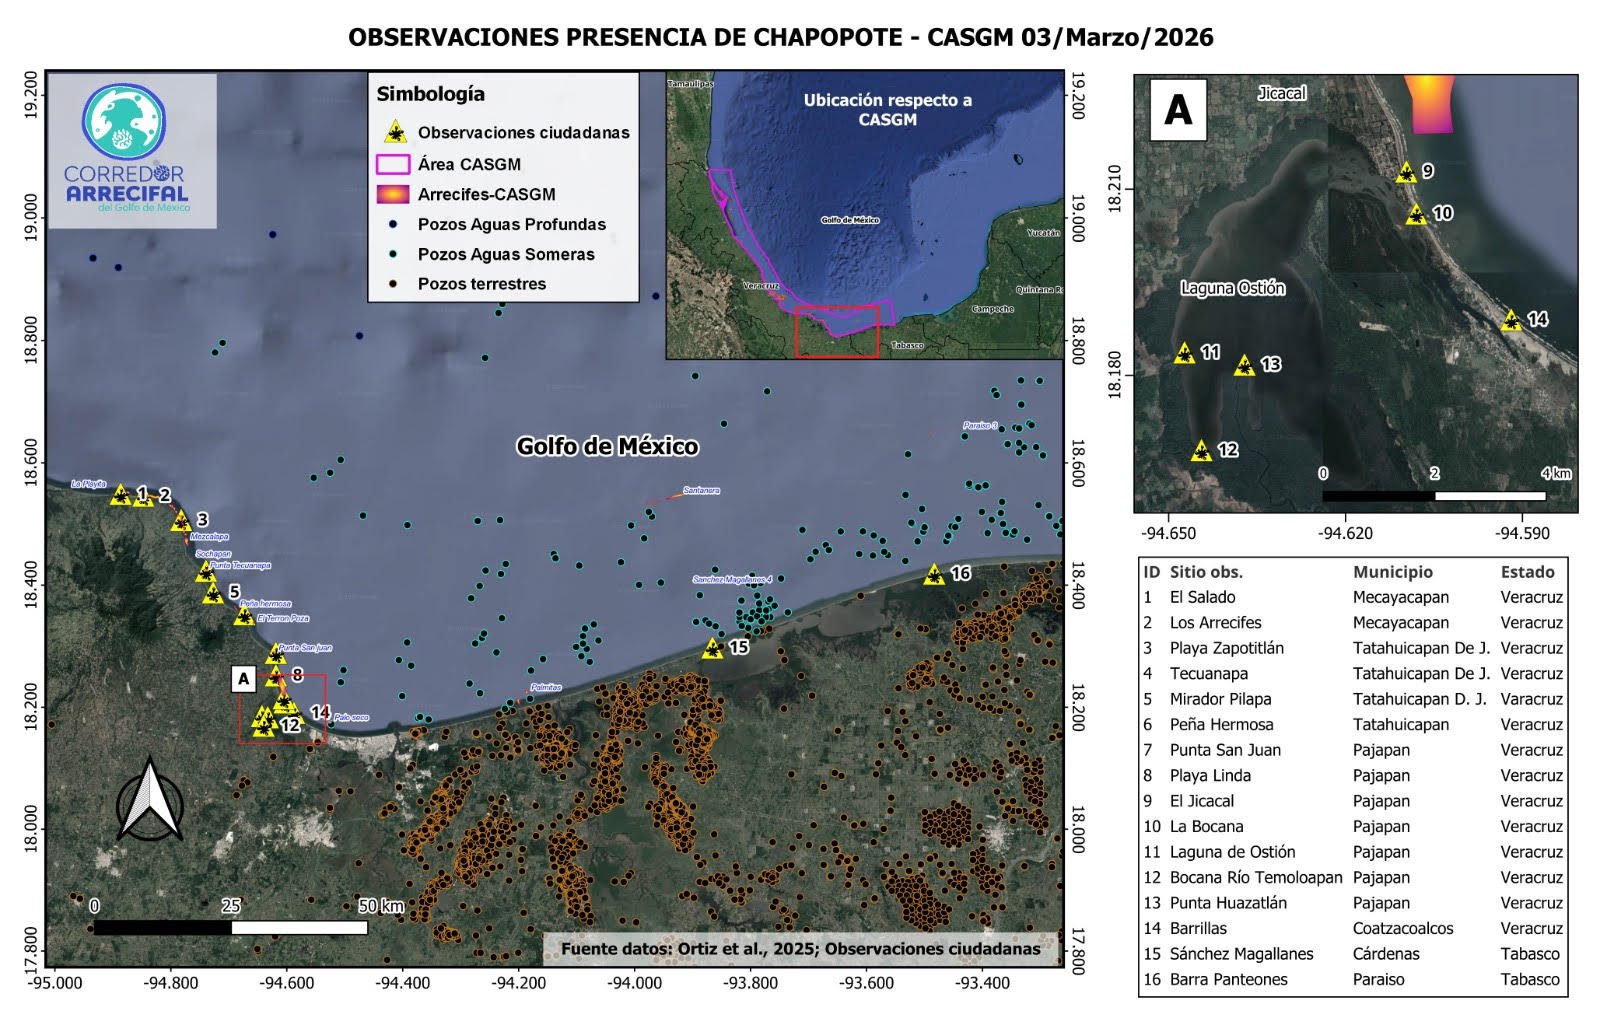Click observation marker 3 on the coastline
This screenshot has height=1011, width=1600.
(181, 521)
